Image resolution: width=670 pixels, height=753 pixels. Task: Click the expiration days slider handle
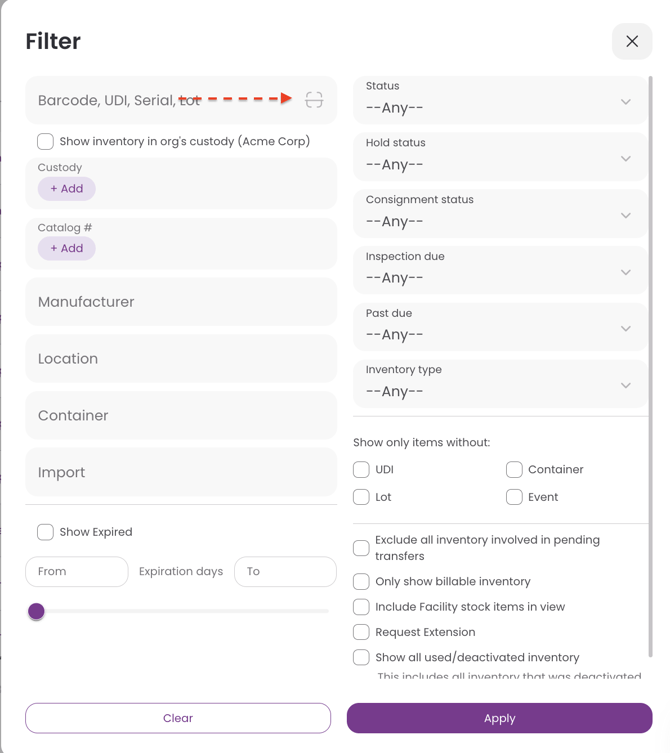coord(37,611)
